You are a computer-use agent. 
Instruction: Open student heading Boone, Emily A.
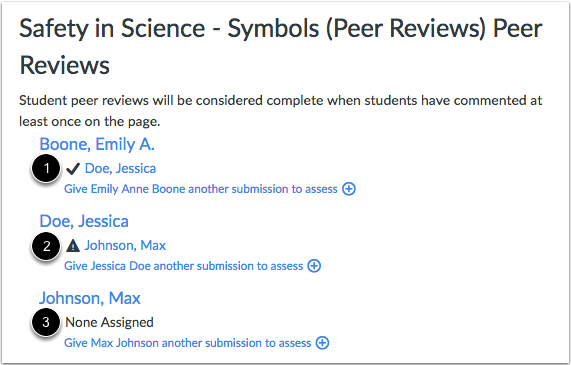[97, 144]
